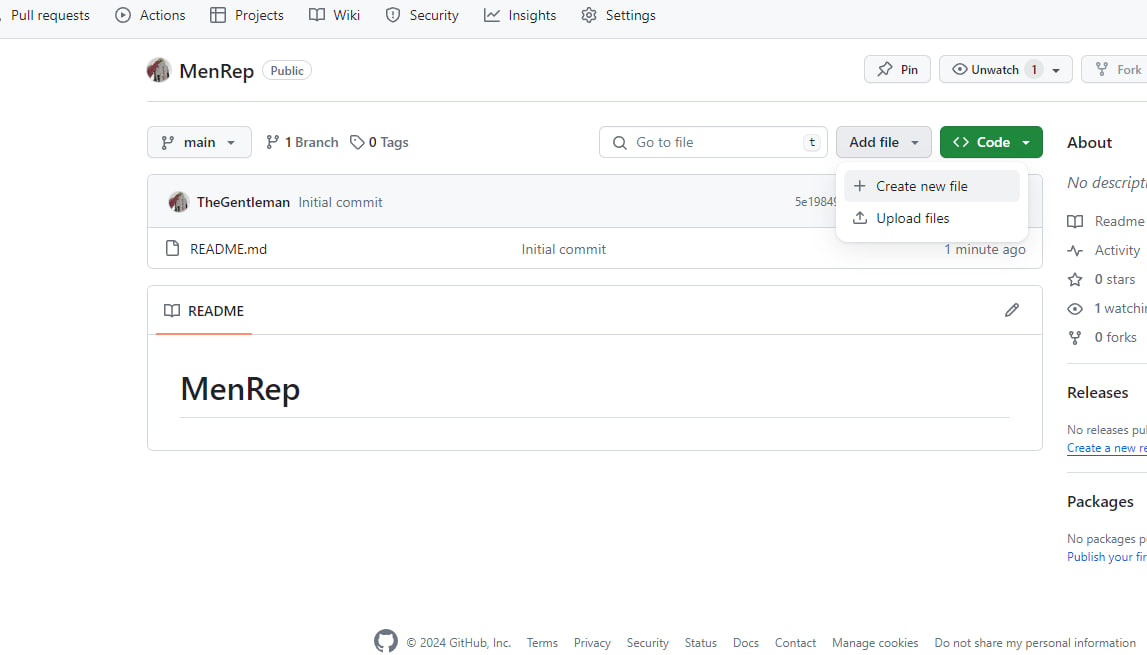Image resolution: width=1147 pixels, height=655 pixels.
Task: Open the Docs footer link
Action: [745, 643]
